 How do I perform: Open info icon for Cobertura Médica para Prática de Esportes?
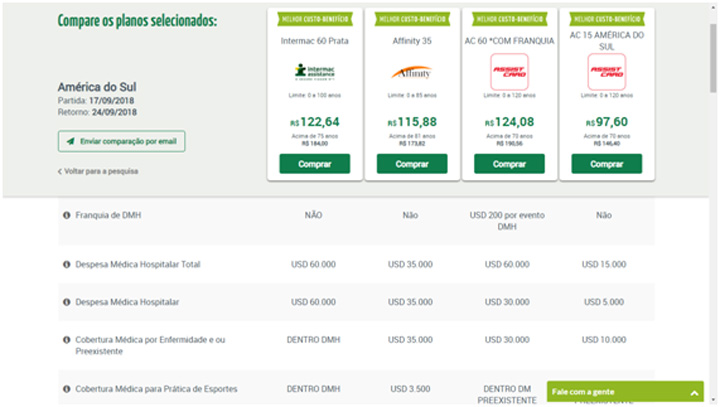tap(67, 389)
